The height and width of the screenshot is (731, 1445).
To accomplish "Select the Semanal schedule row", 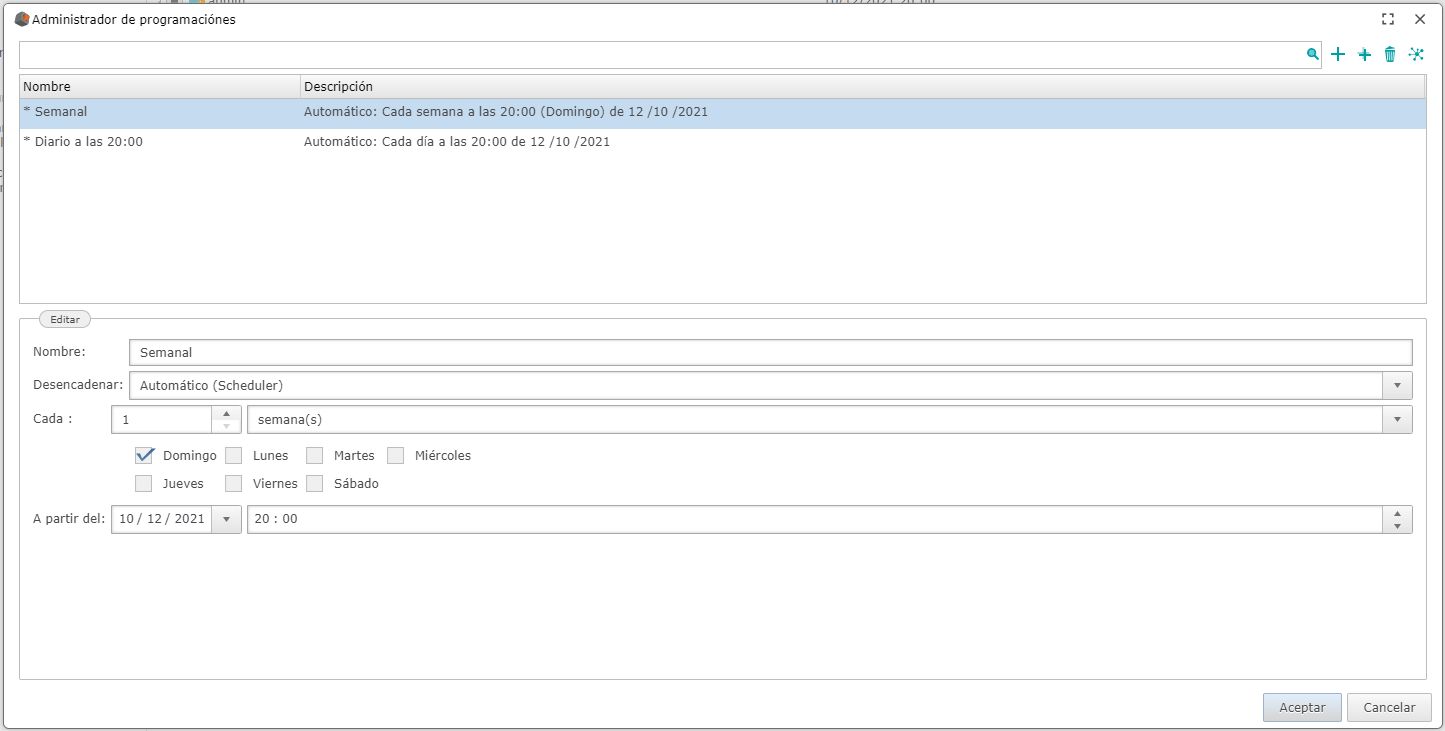I will click(x=723, y=112).
